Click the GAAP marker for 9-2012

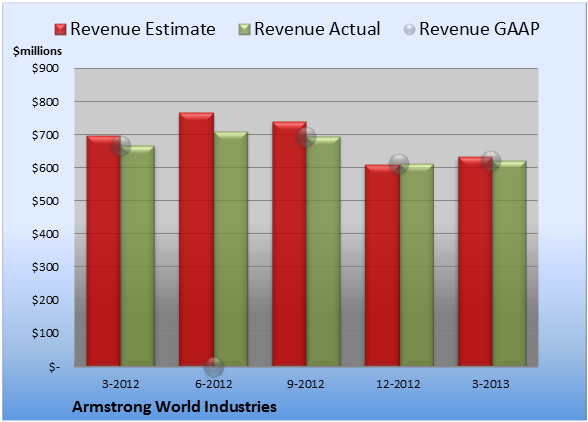(306, 137)
